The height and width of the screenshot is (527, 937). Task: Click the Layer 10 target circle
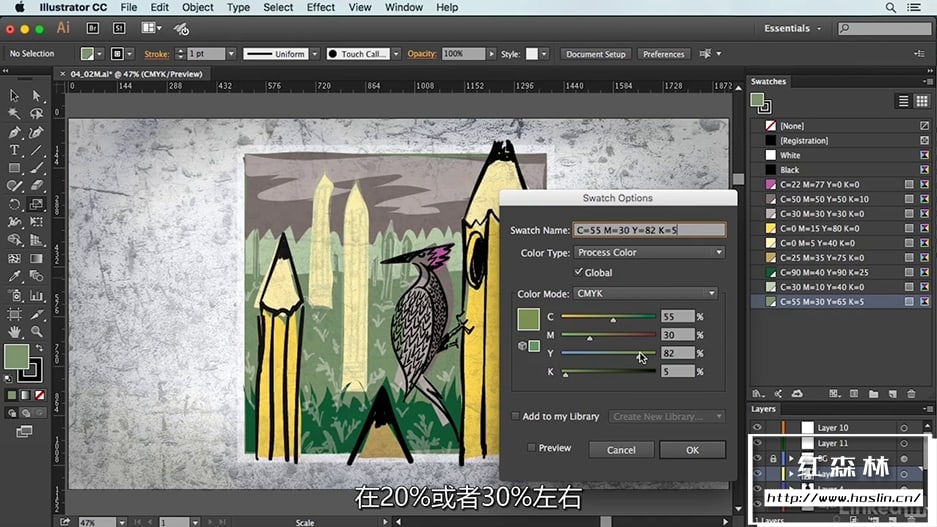(904, 428)
